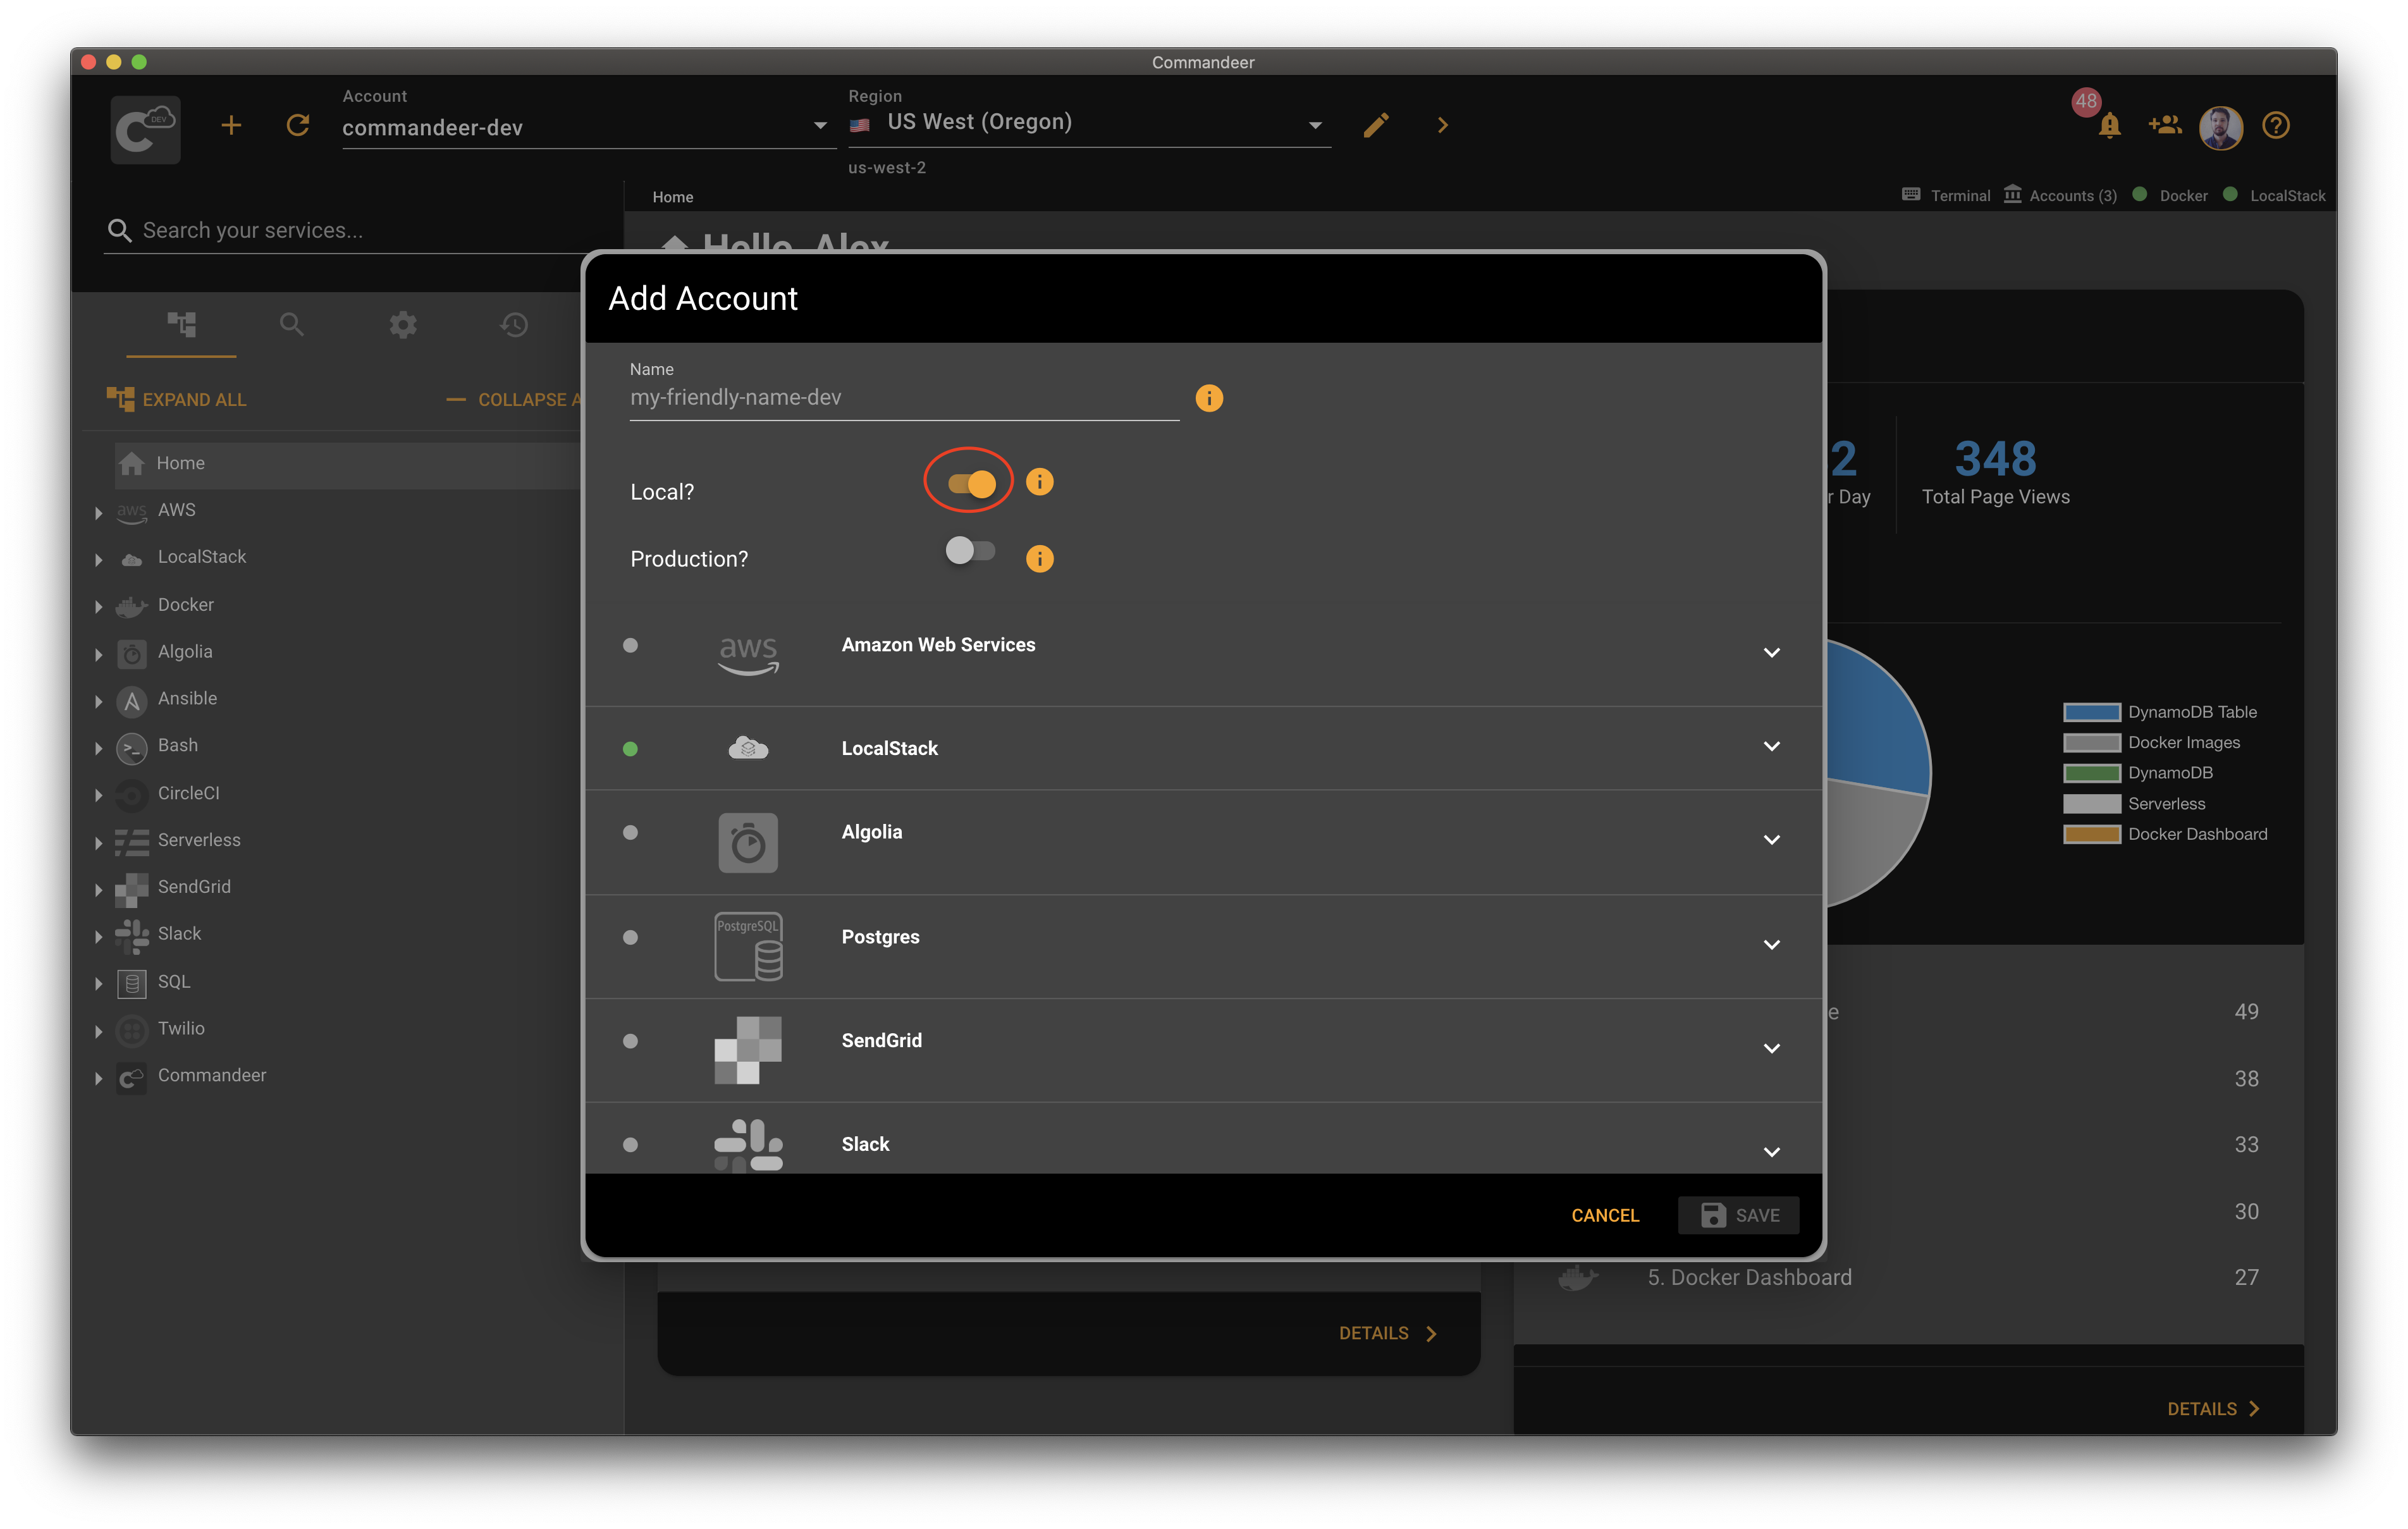Click the PostgreSQL icon in dialog
This screenshot has height=1529, width=2408.
pos(748,947)
